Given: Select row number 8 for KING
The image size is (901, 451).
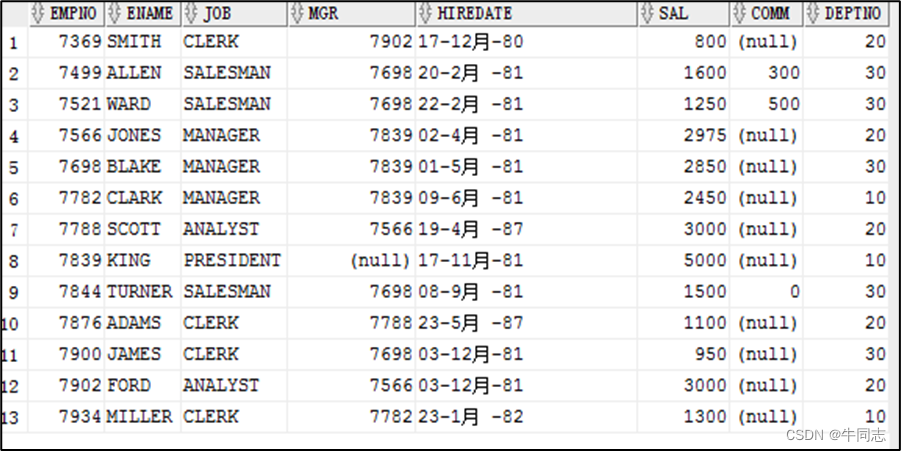Looking at the screenshot, I should pyautogui.click(x=14, y=261).
